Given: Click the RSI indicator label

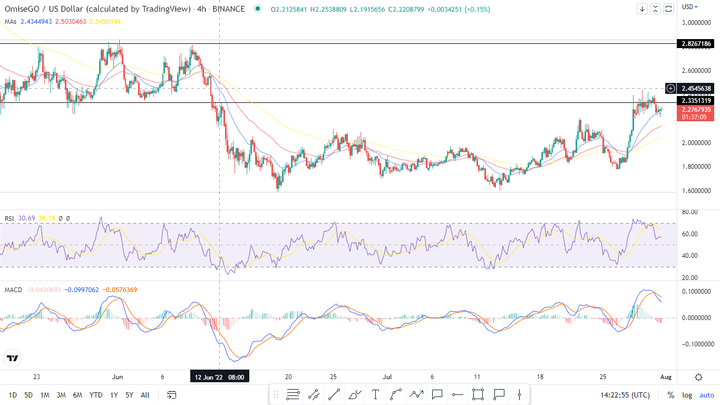Looking at the screenshot, I should point(10,218).
